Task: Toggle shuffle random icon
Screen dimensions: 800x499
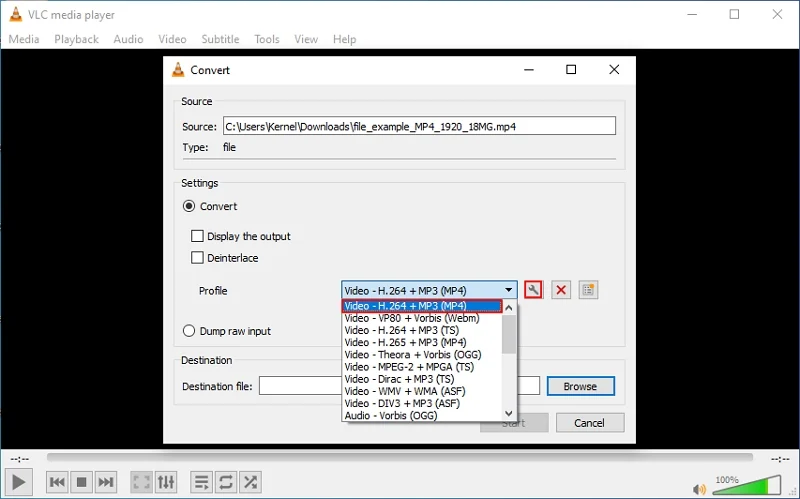Action: pos(251,482)
